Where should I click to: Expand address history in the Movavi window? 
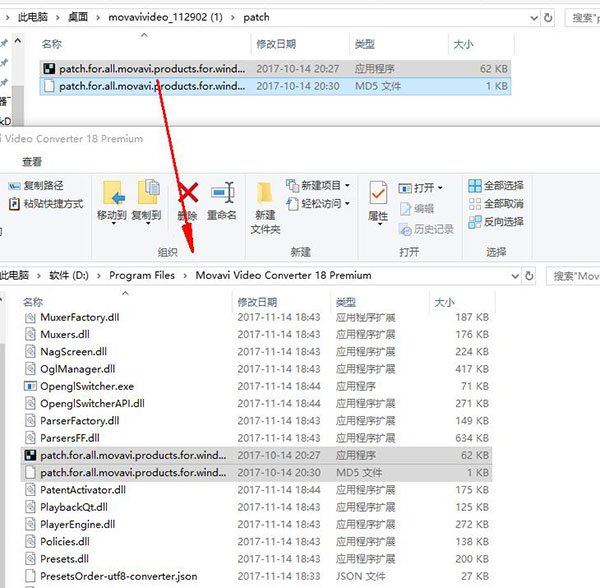[515, 276]
